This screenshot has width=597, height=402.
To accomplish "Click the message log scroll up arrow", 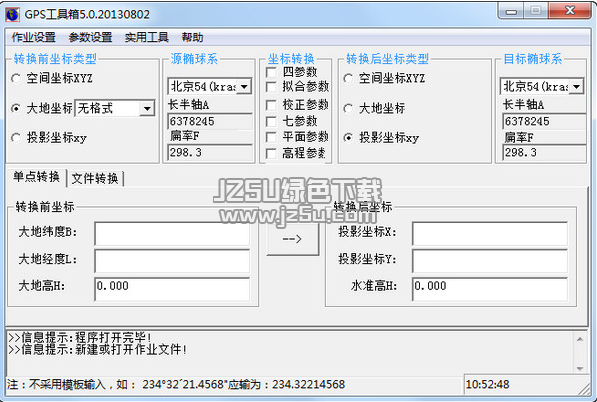I will point(580,339).
